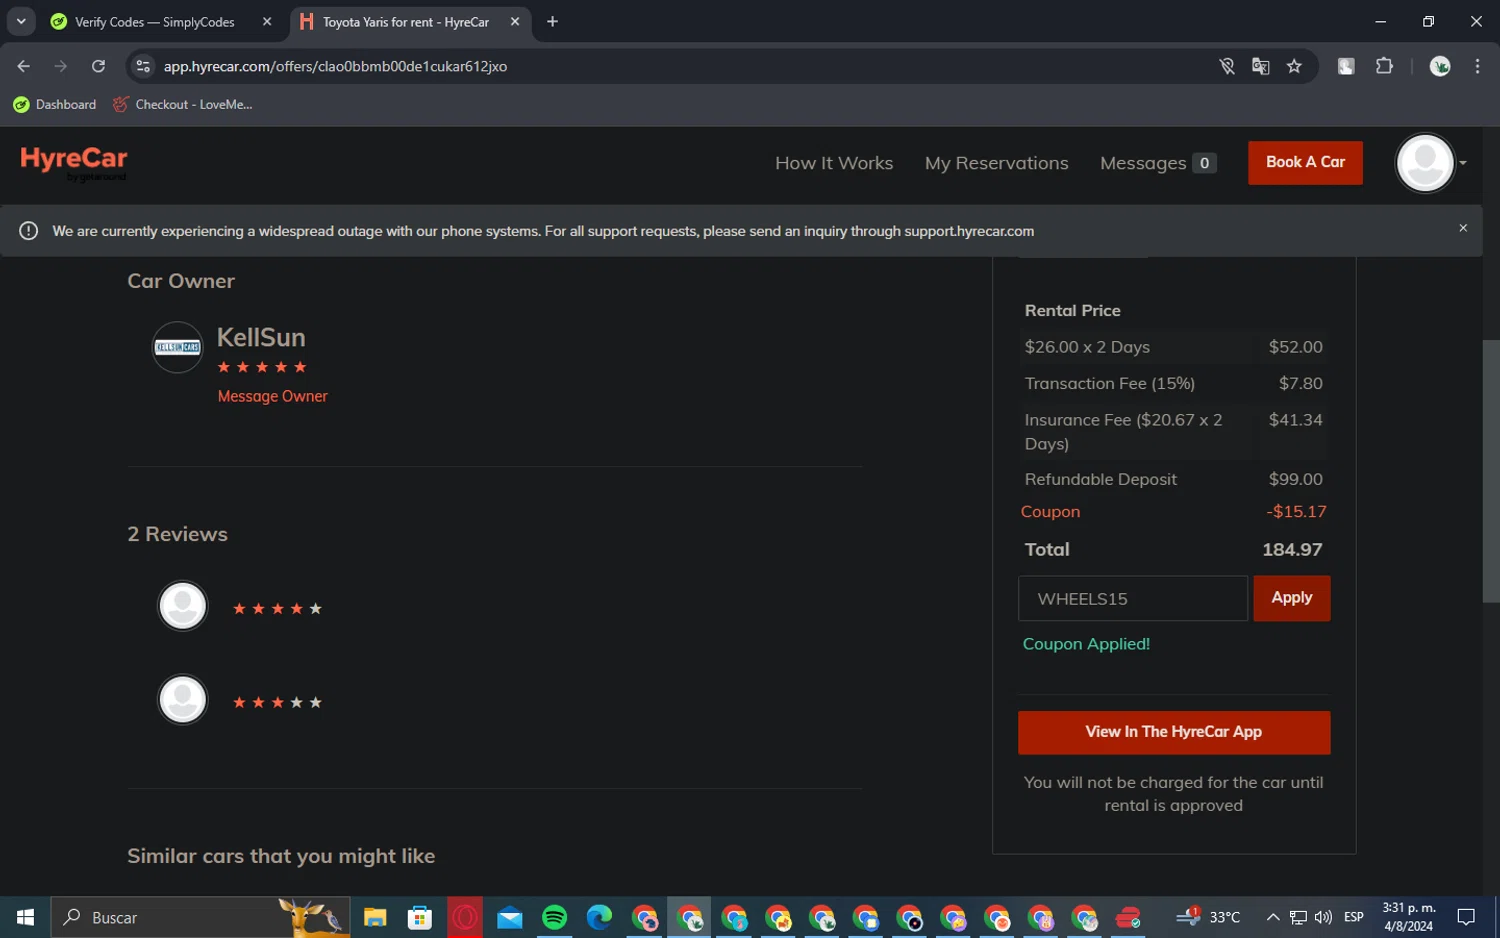The image size is (1500, 938).
Task: Open Dashboard bookmark
Action: [x=55, y=104]
